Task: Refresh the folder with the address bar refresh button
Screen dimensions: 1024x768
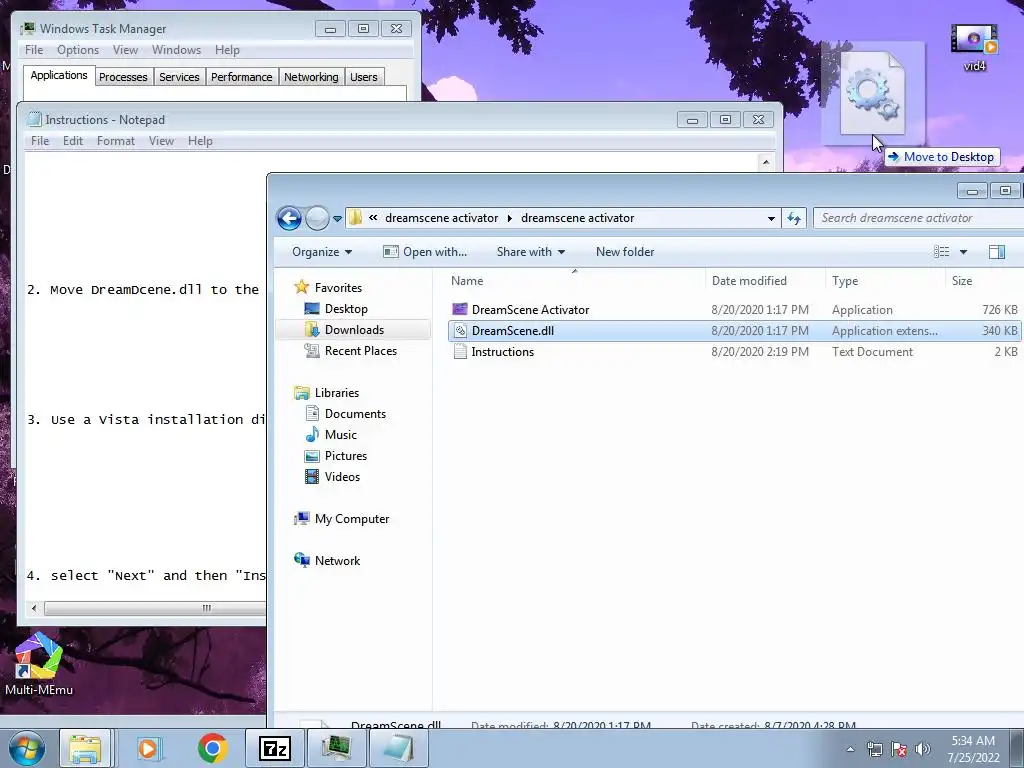Action: tap(794, 218)
